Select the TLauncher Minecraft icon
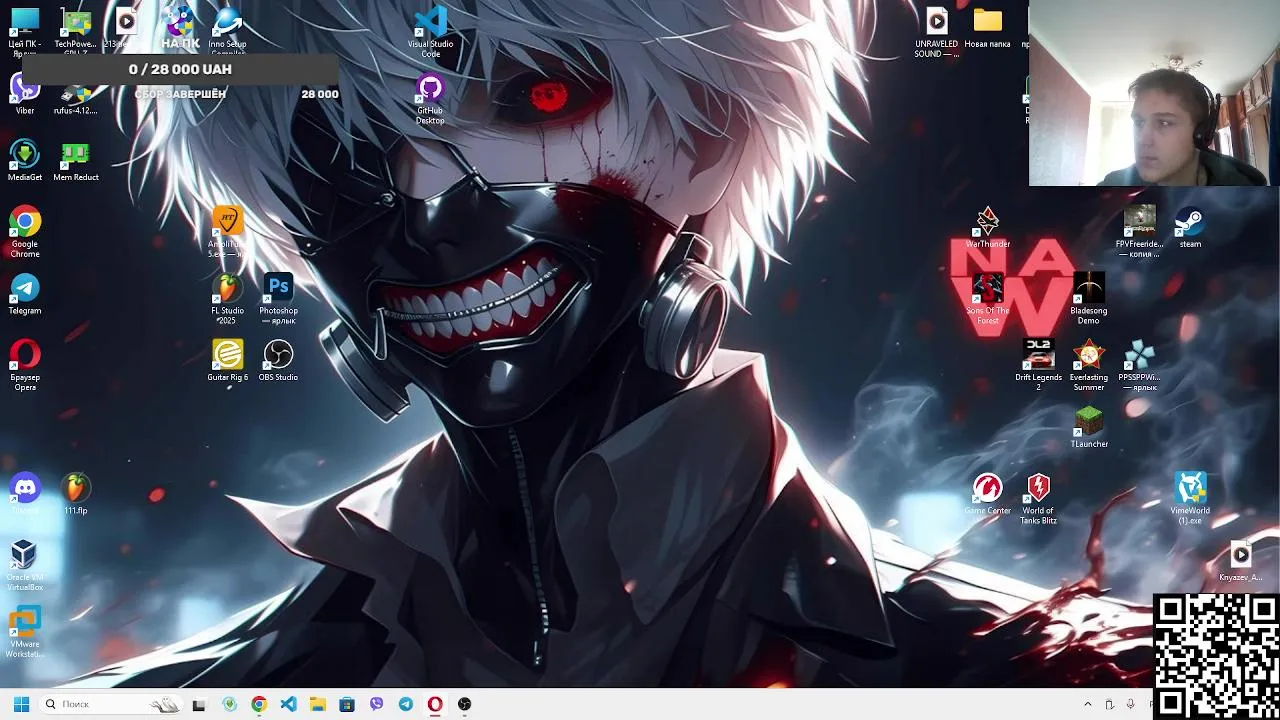Viewport: 1280px width, 720px height. click(1088, 427)
